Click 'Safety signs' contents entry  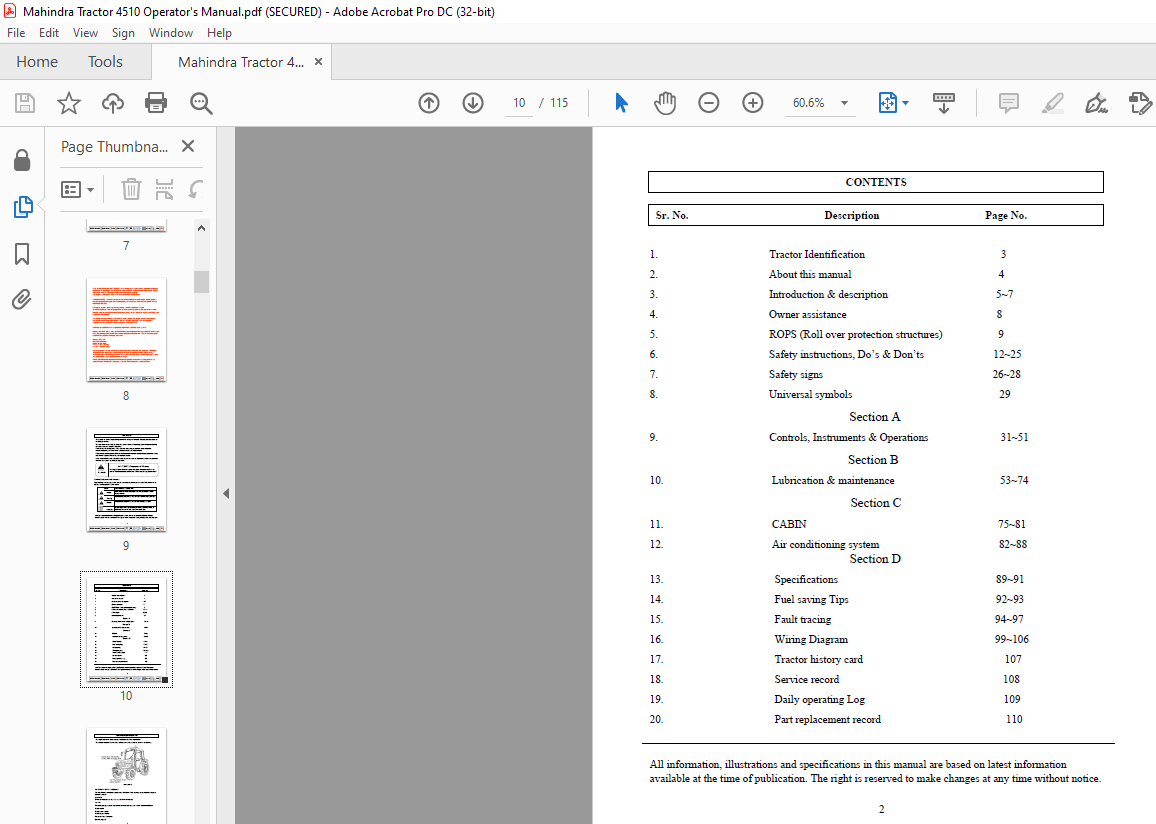pyautogui.click(x=795, y=374)
